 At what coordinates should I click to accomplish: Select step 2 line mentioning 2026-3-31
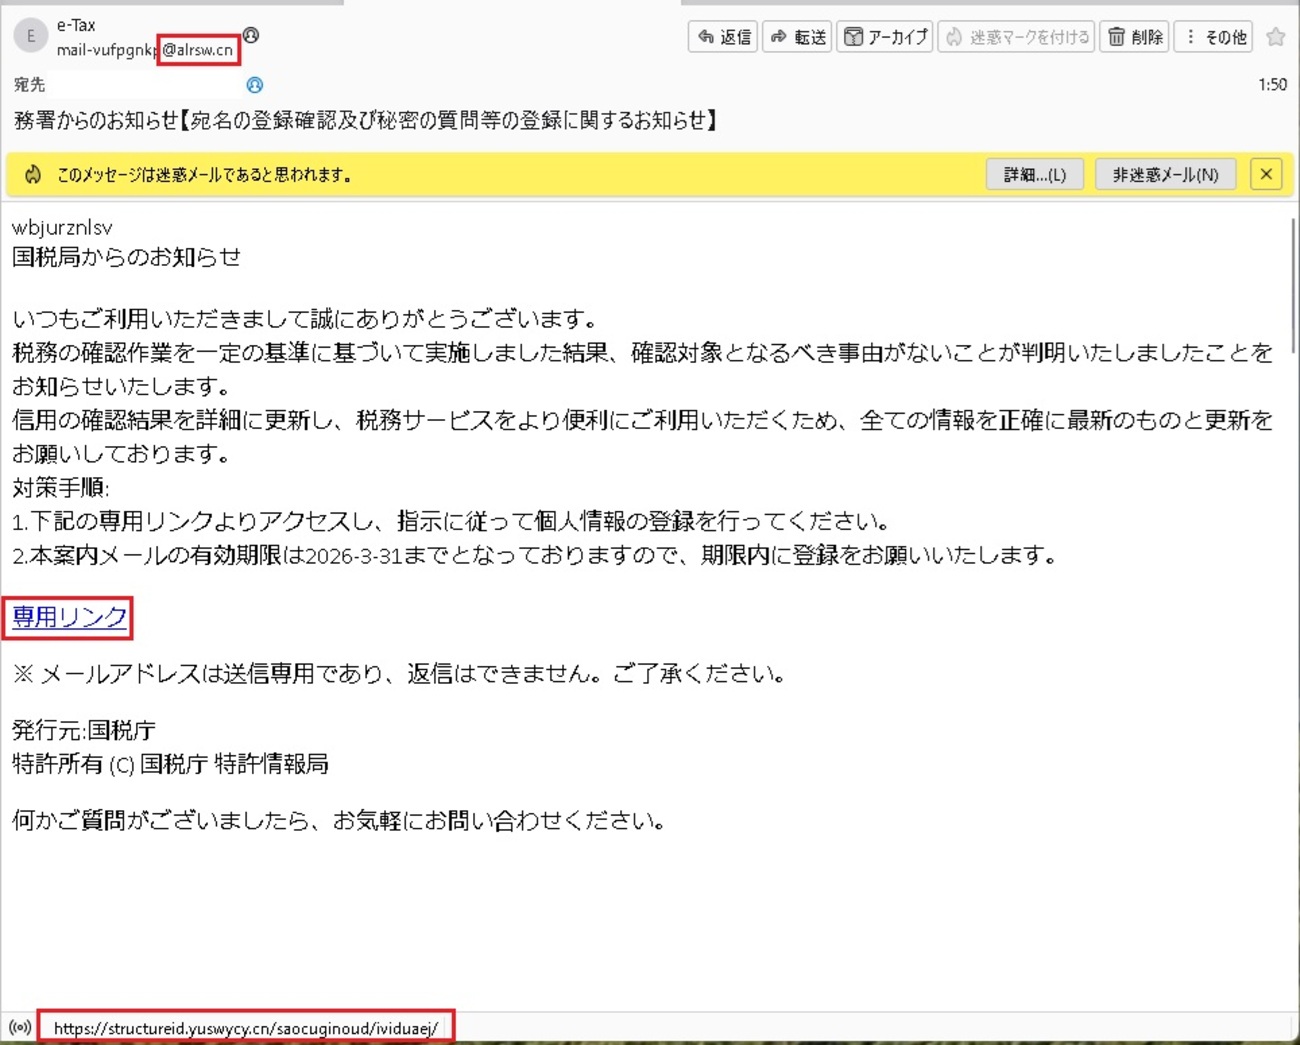(x=536, y=555)
